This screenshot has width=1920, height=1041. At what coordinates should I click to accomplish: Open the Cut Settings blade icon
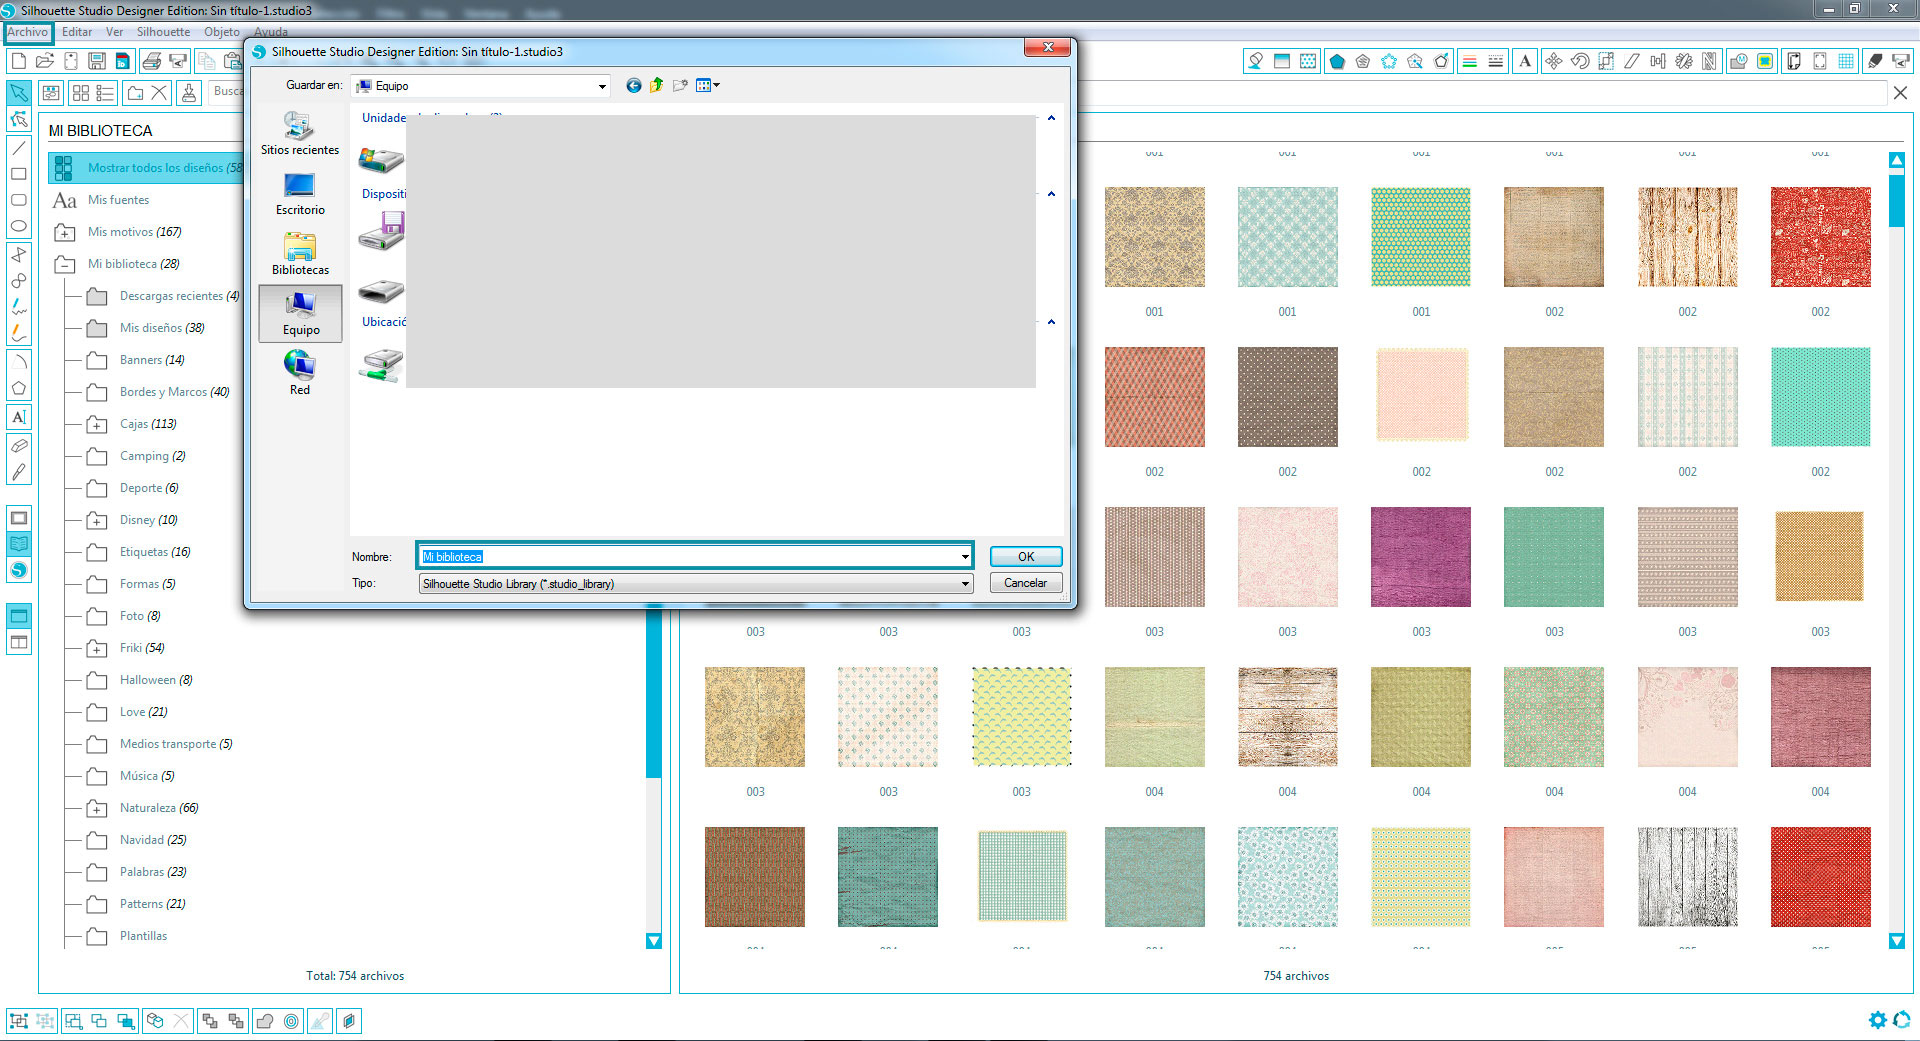[1875, 61]
